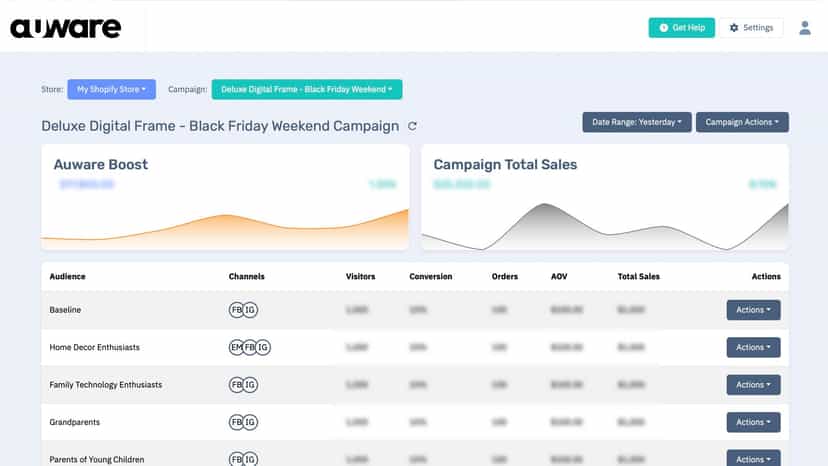Click the Total Sales column header
828x466 pixels.
(639, 276)
